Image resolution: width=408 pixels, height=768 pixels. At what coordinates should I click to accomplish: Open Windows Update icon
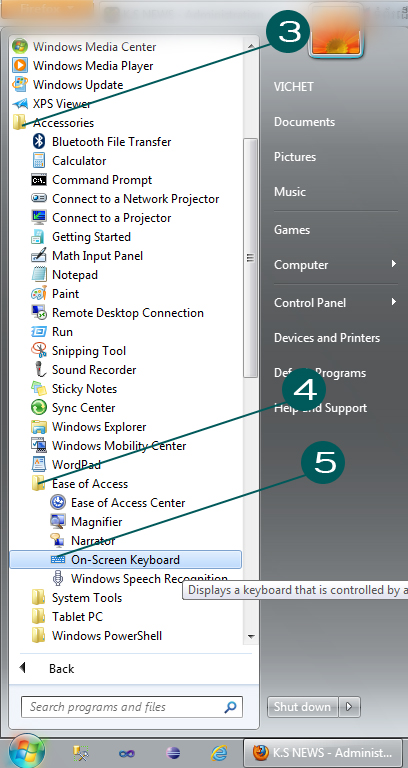click(20, 85)
